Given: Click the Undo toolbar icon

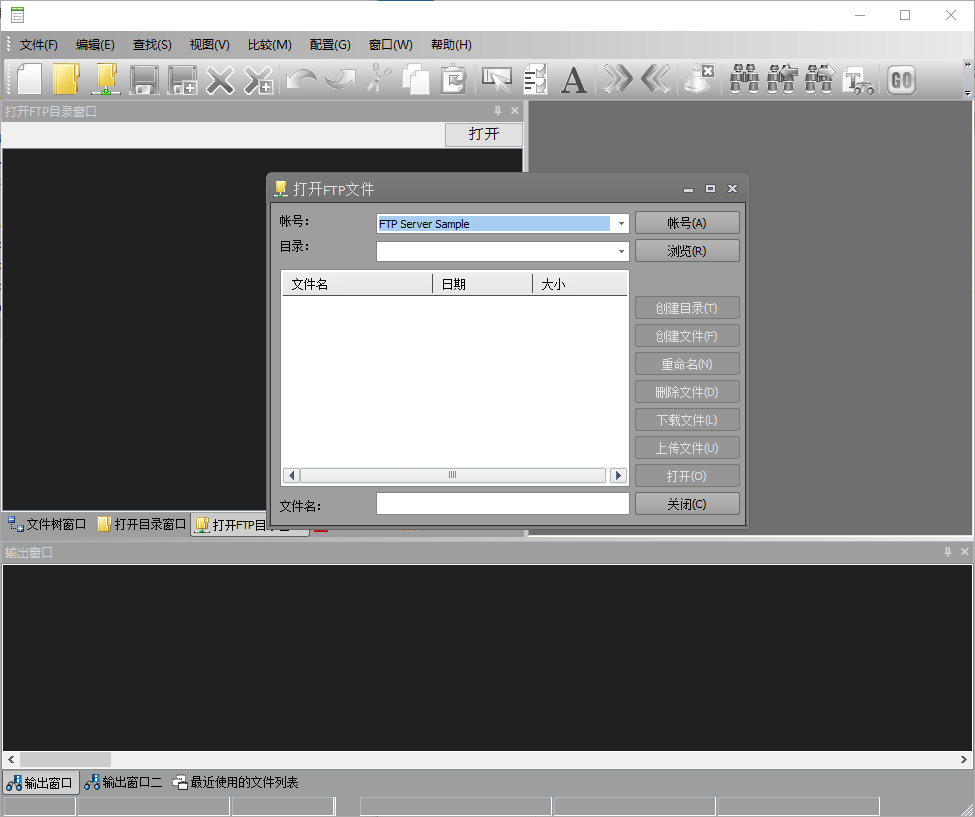Looking at the screenshot, I should tap(299, 79).
